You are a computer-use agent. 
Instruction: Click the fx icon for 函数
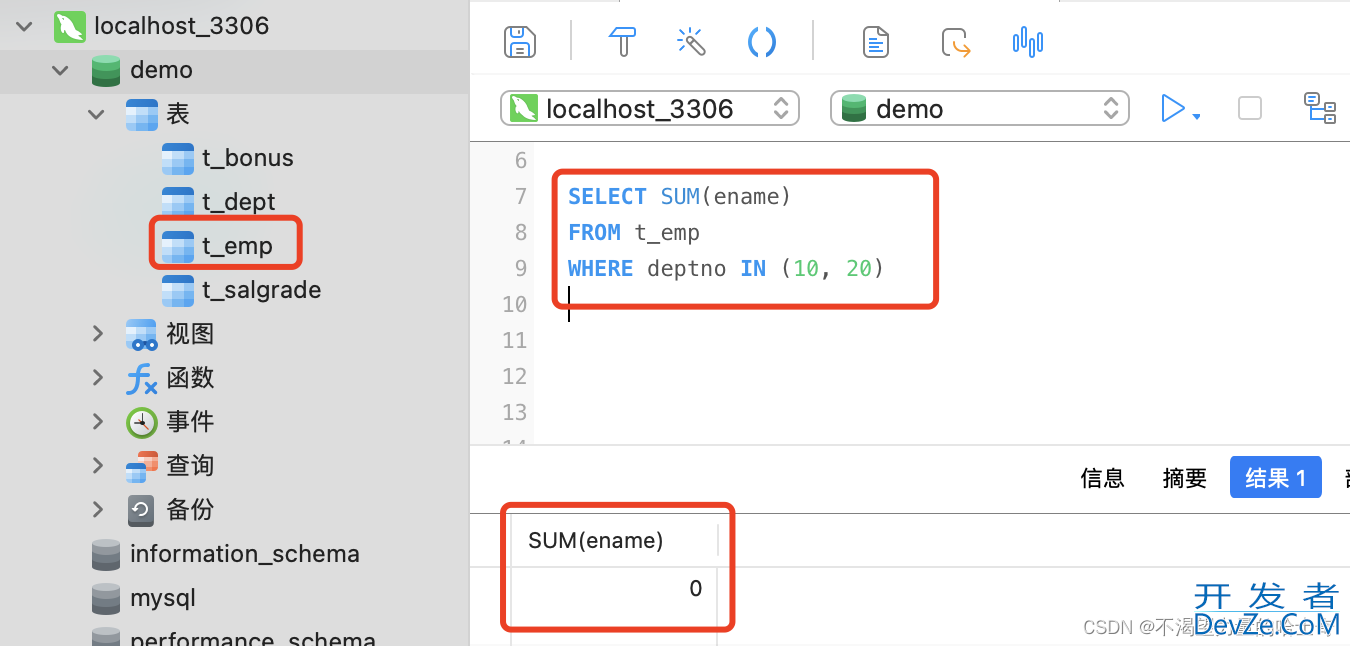[x=142, y=378]
